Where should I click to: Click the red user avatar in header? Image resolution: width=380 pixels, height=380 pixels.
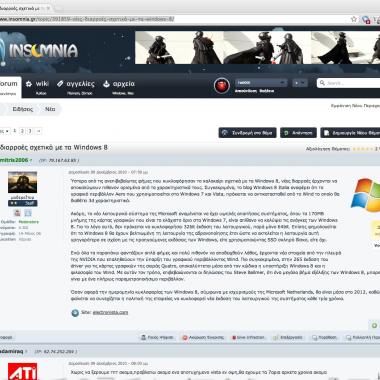tap(221, 86)
